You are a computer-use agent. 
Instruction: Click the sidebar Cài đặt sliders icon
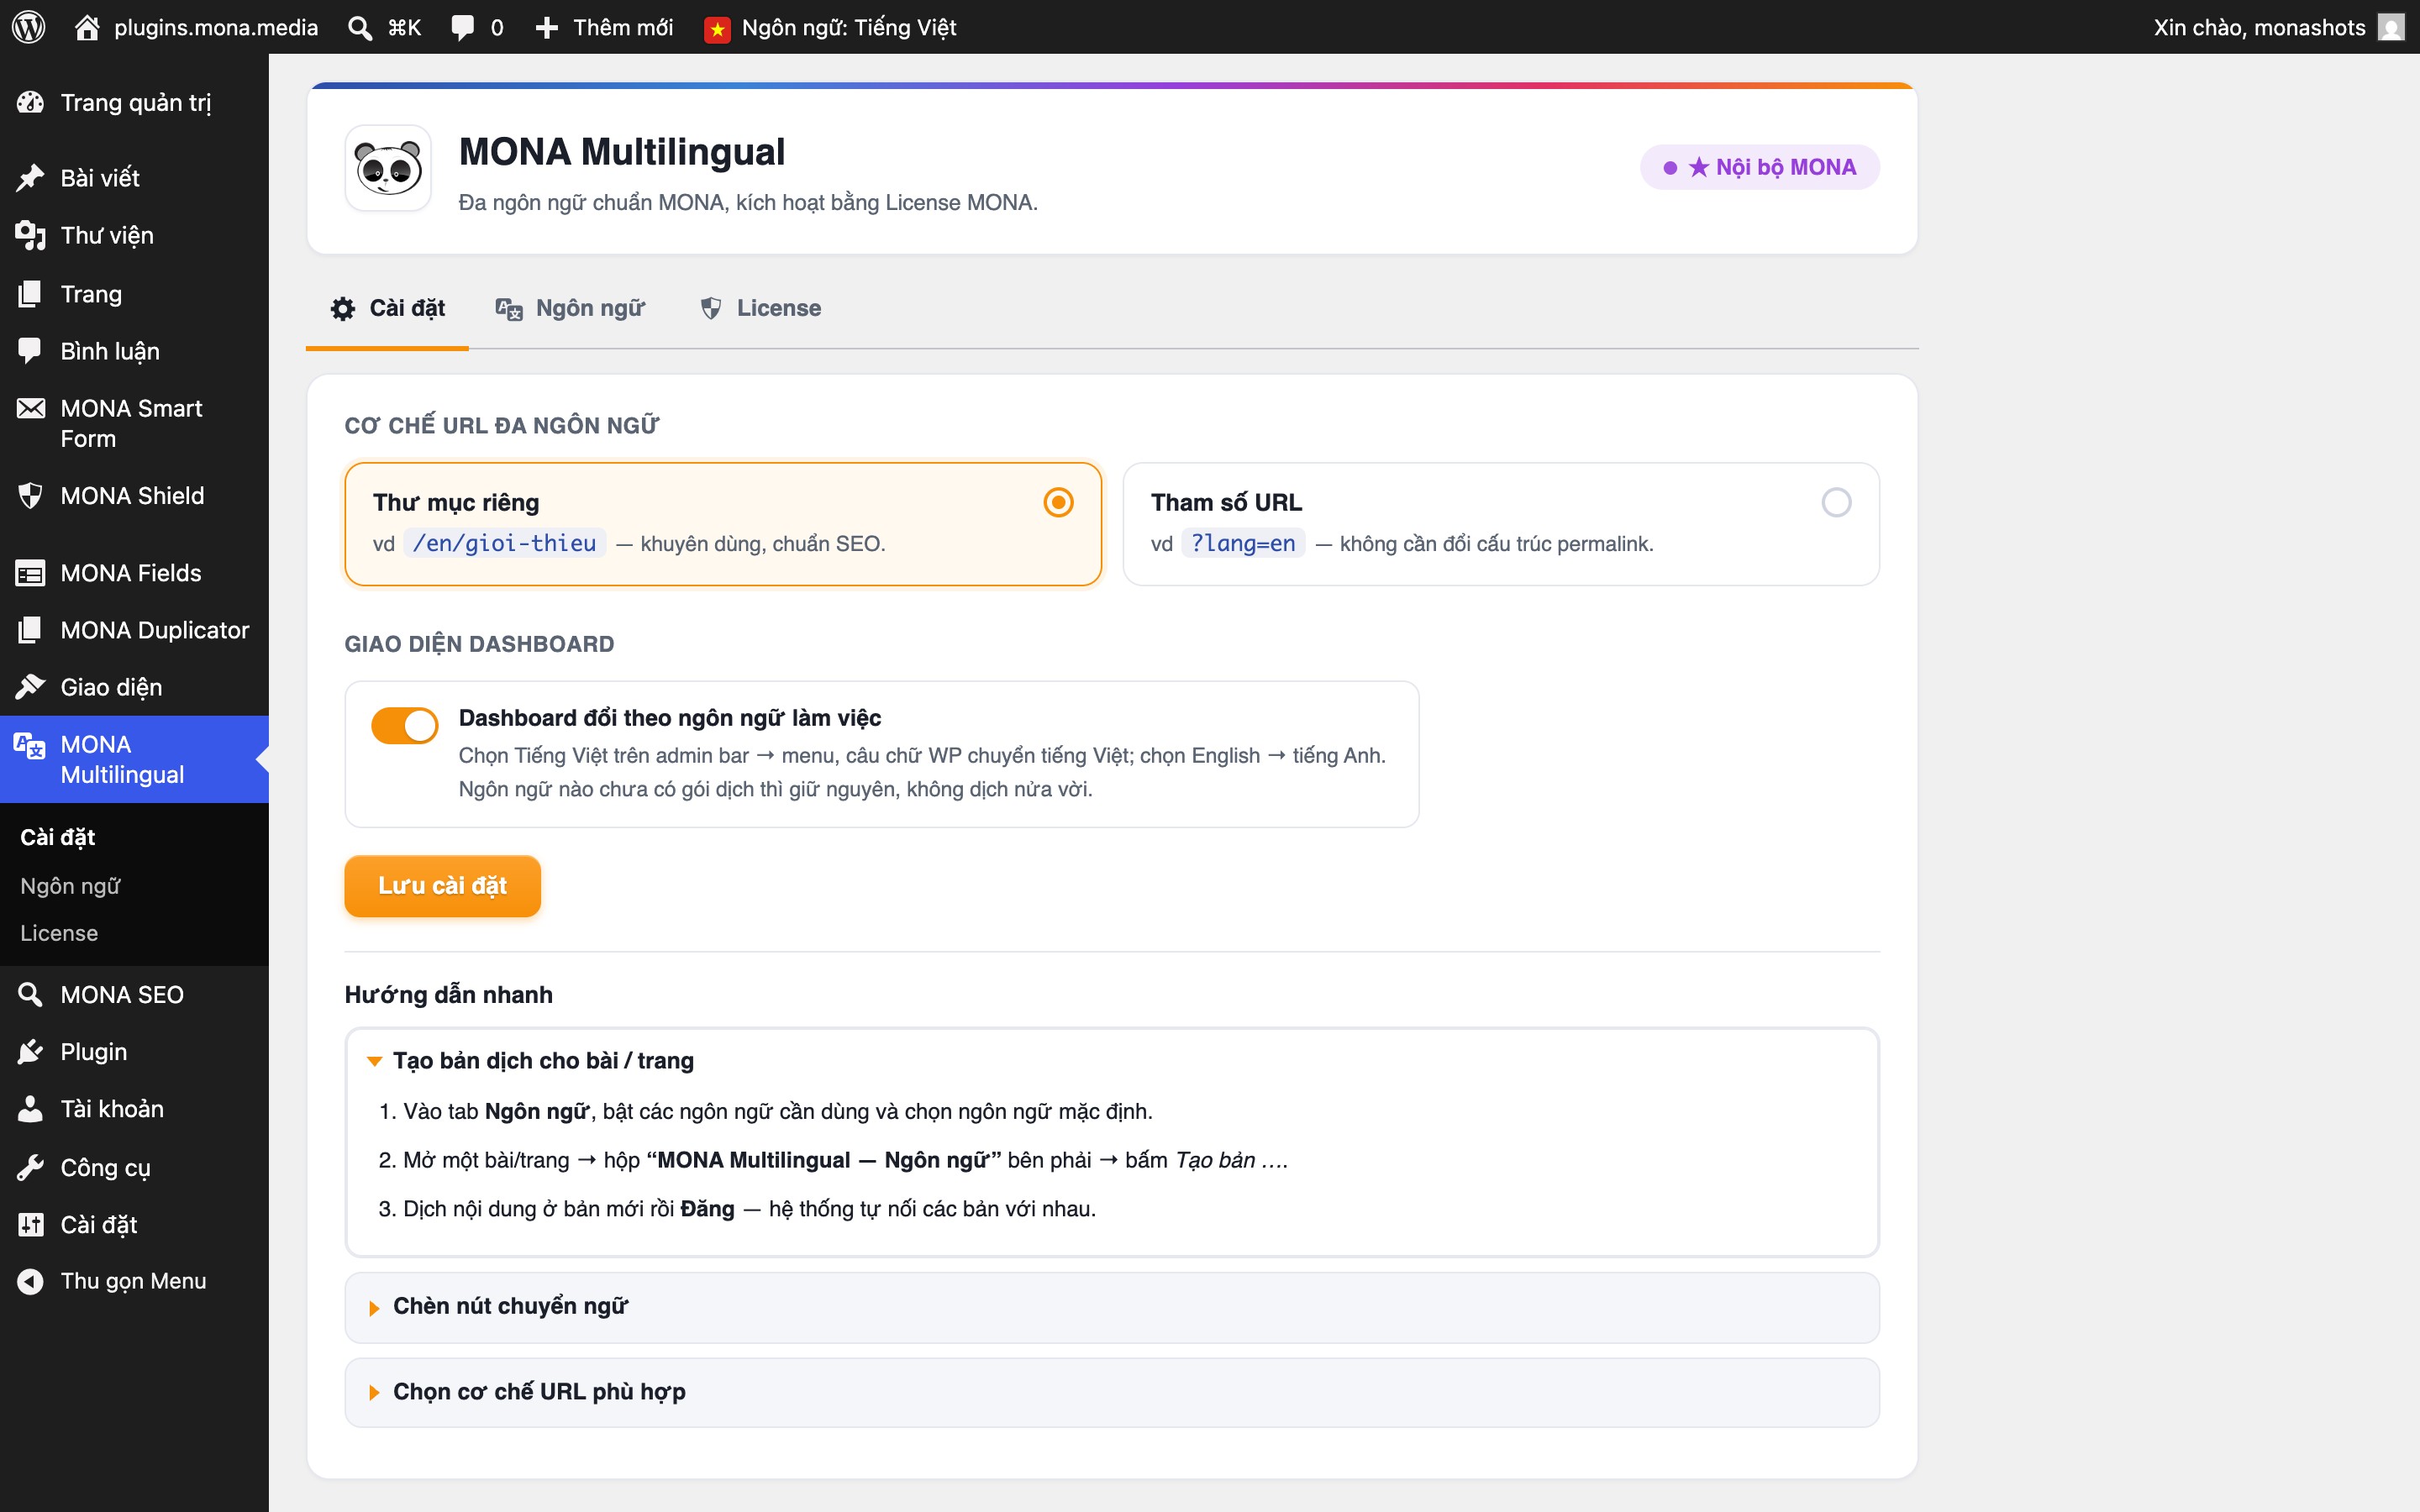point(30,1224)
